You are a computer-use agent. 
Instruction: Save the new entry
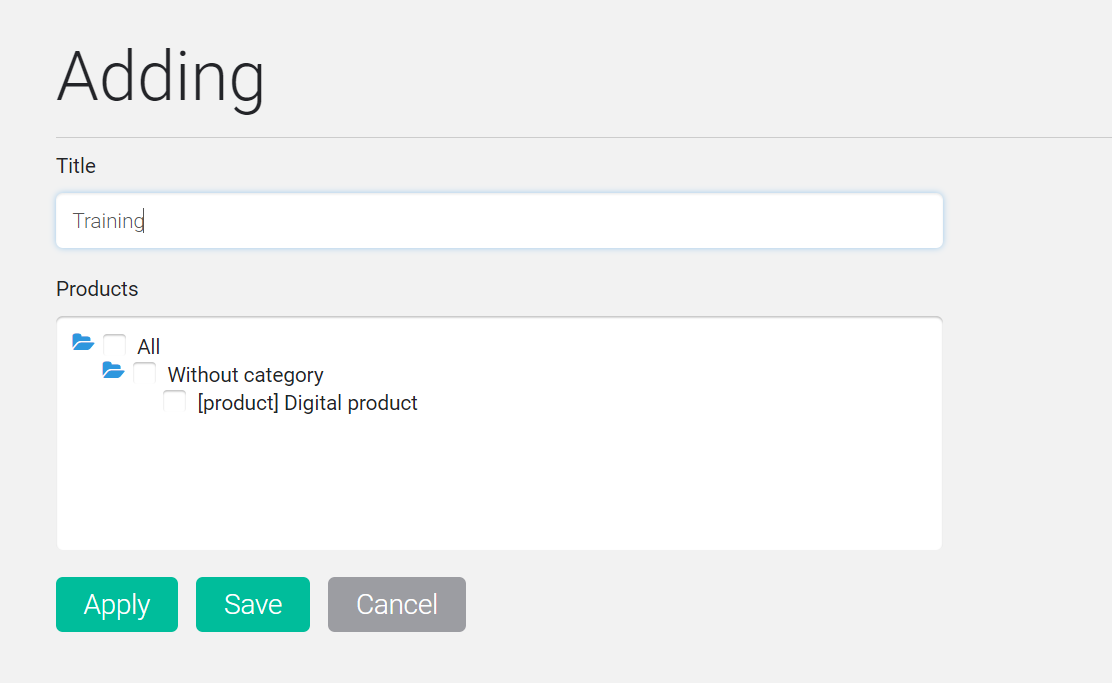point(253,604)
